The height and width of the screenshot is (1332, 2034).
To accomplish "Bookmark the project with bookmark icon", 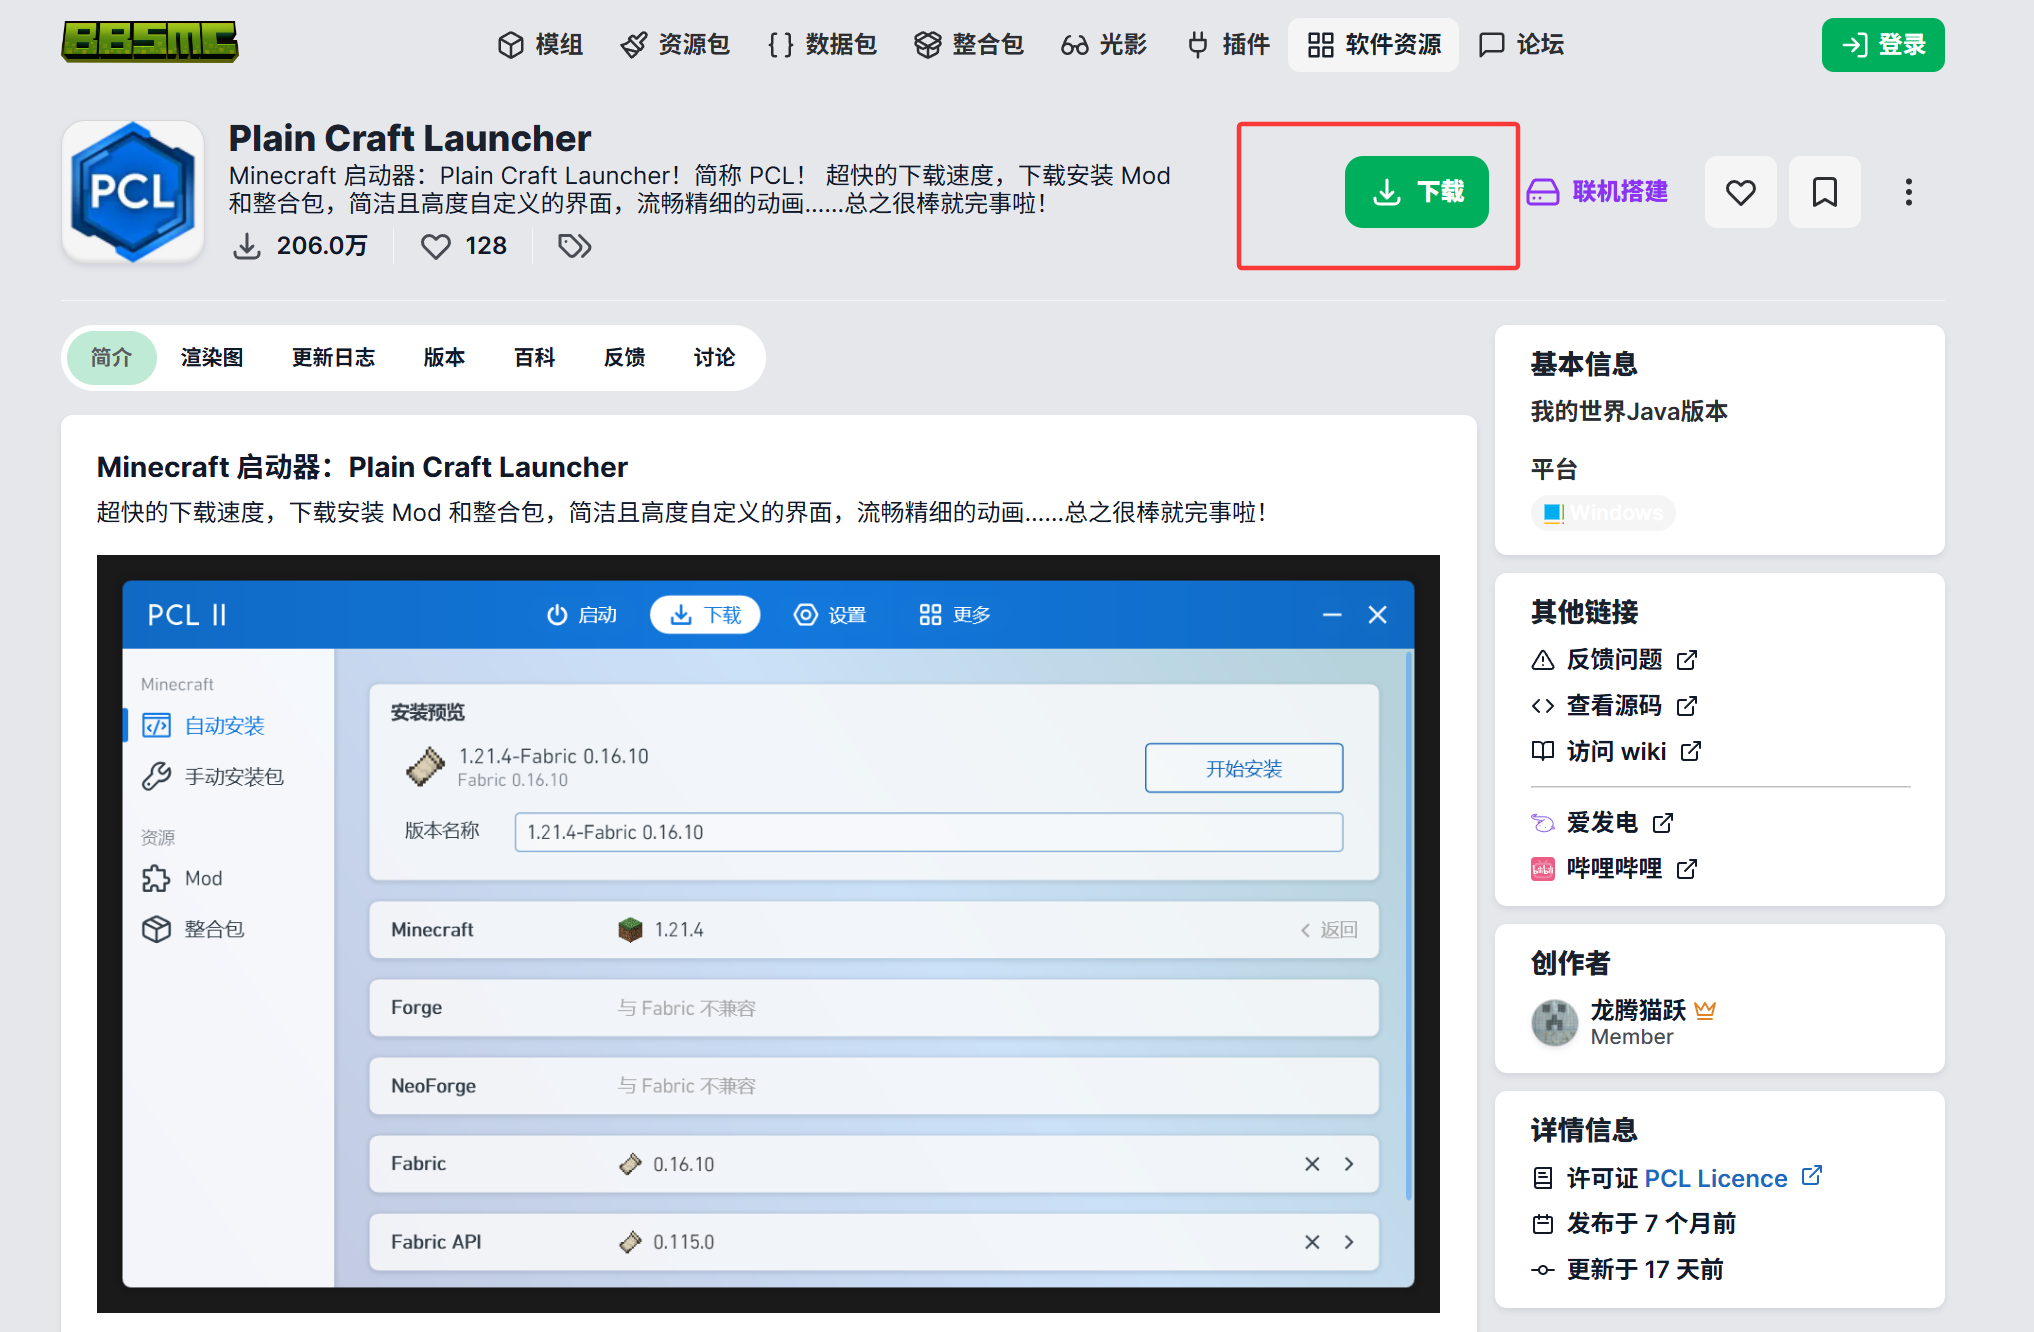I will click(x=1825, y=192).
